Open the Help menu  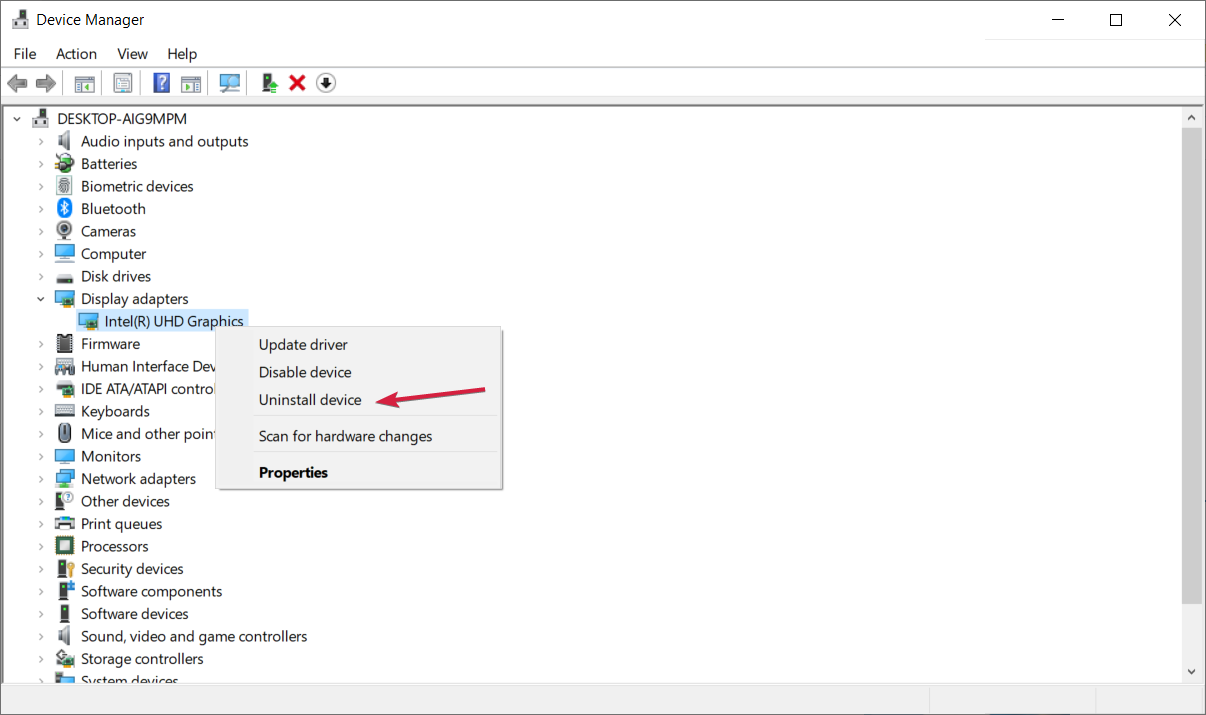pos(182,54)
